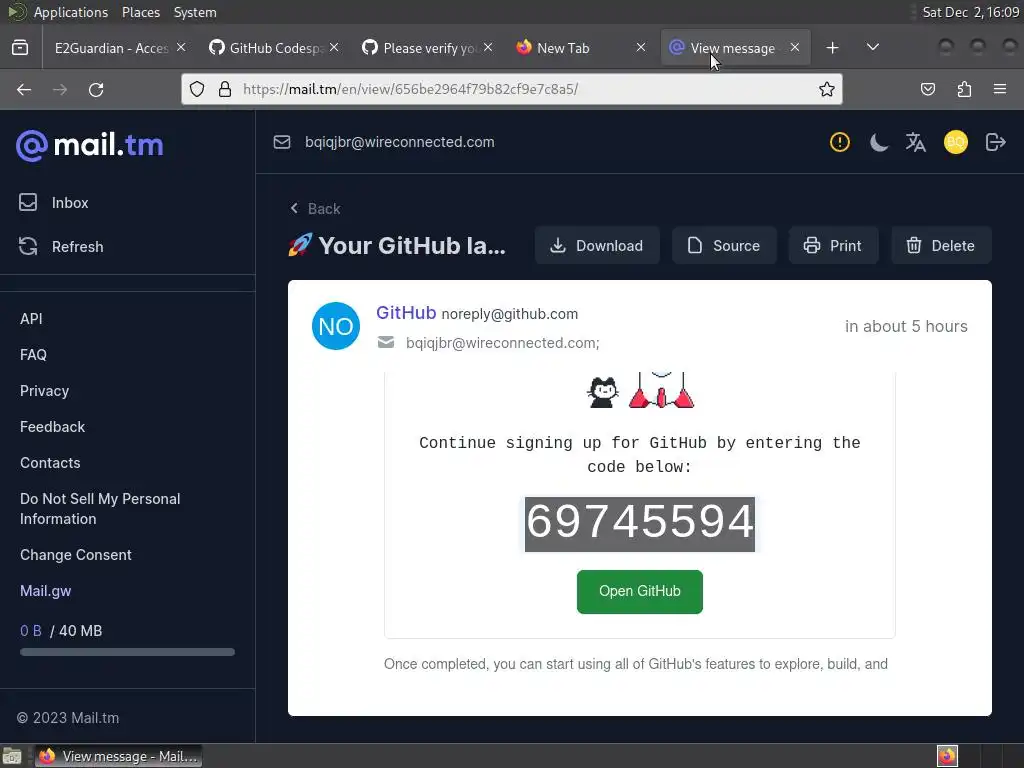Open Firefox hamburger menu
Screen dimensions: 1024x768
coord(999,89)
